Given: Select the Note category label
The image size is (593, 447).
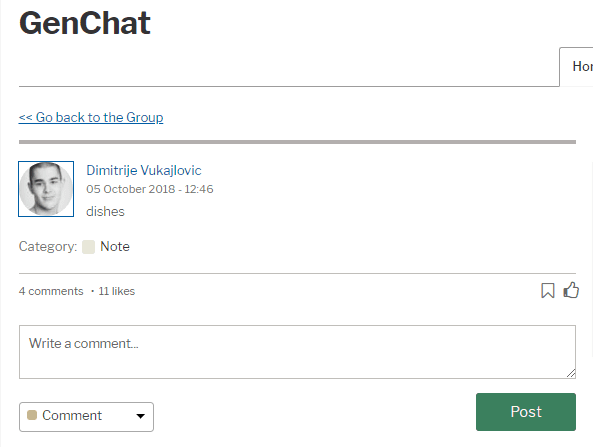Looking at the screenshot, I should pyautogui.click(x=115, y=247).
